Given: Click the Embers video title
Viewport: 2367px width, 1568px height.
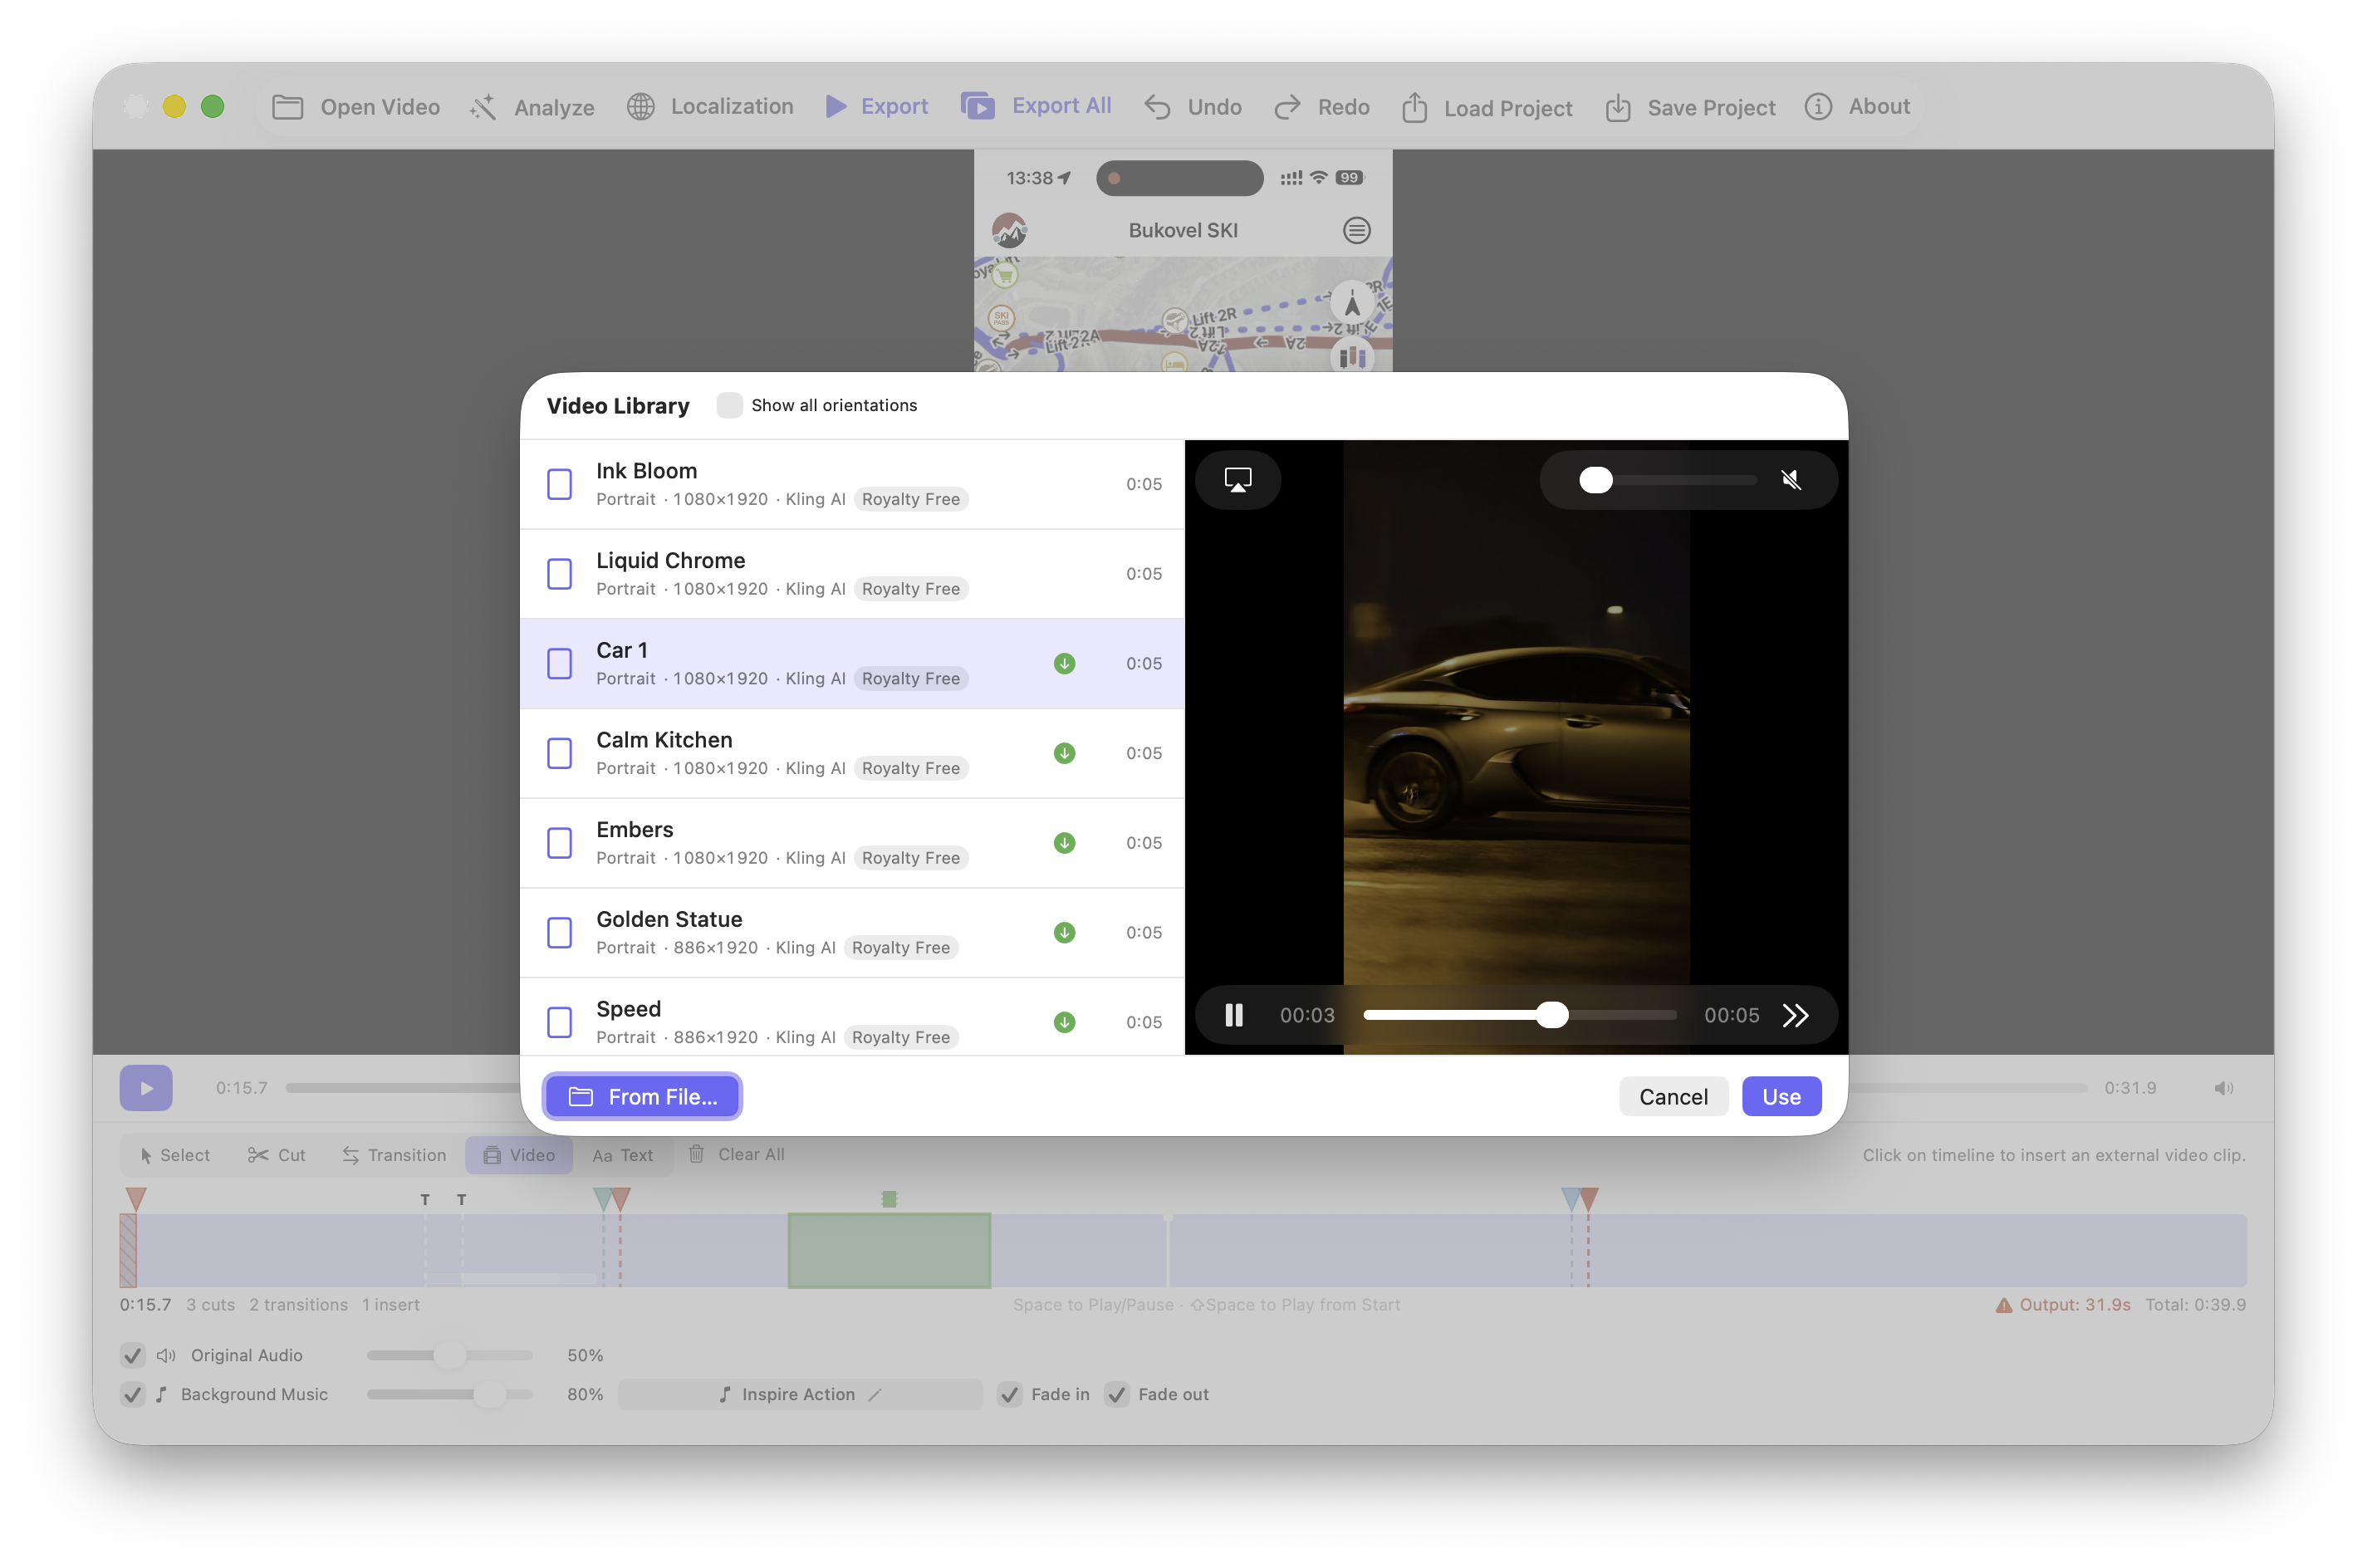Looking at the screenshot, I should [635, 830].
